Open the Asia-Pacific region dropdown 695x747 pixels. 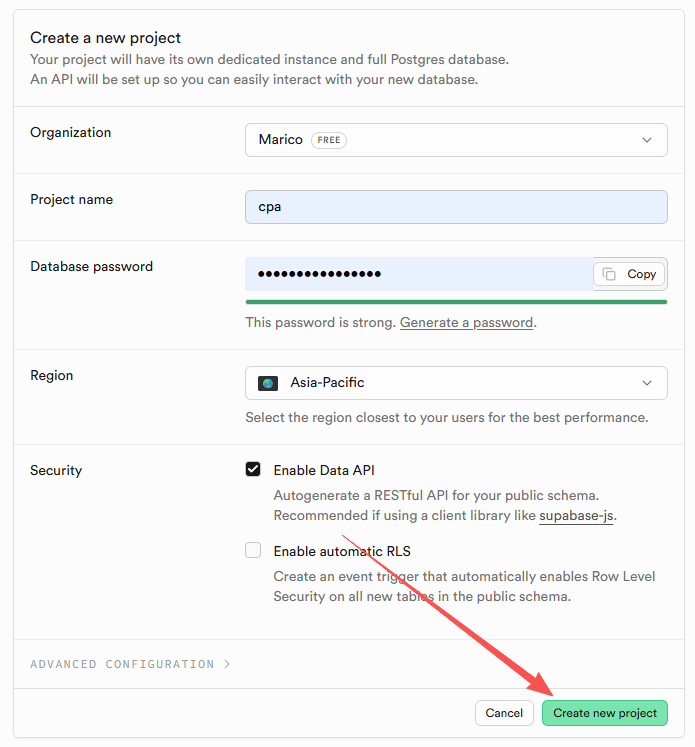456,383
